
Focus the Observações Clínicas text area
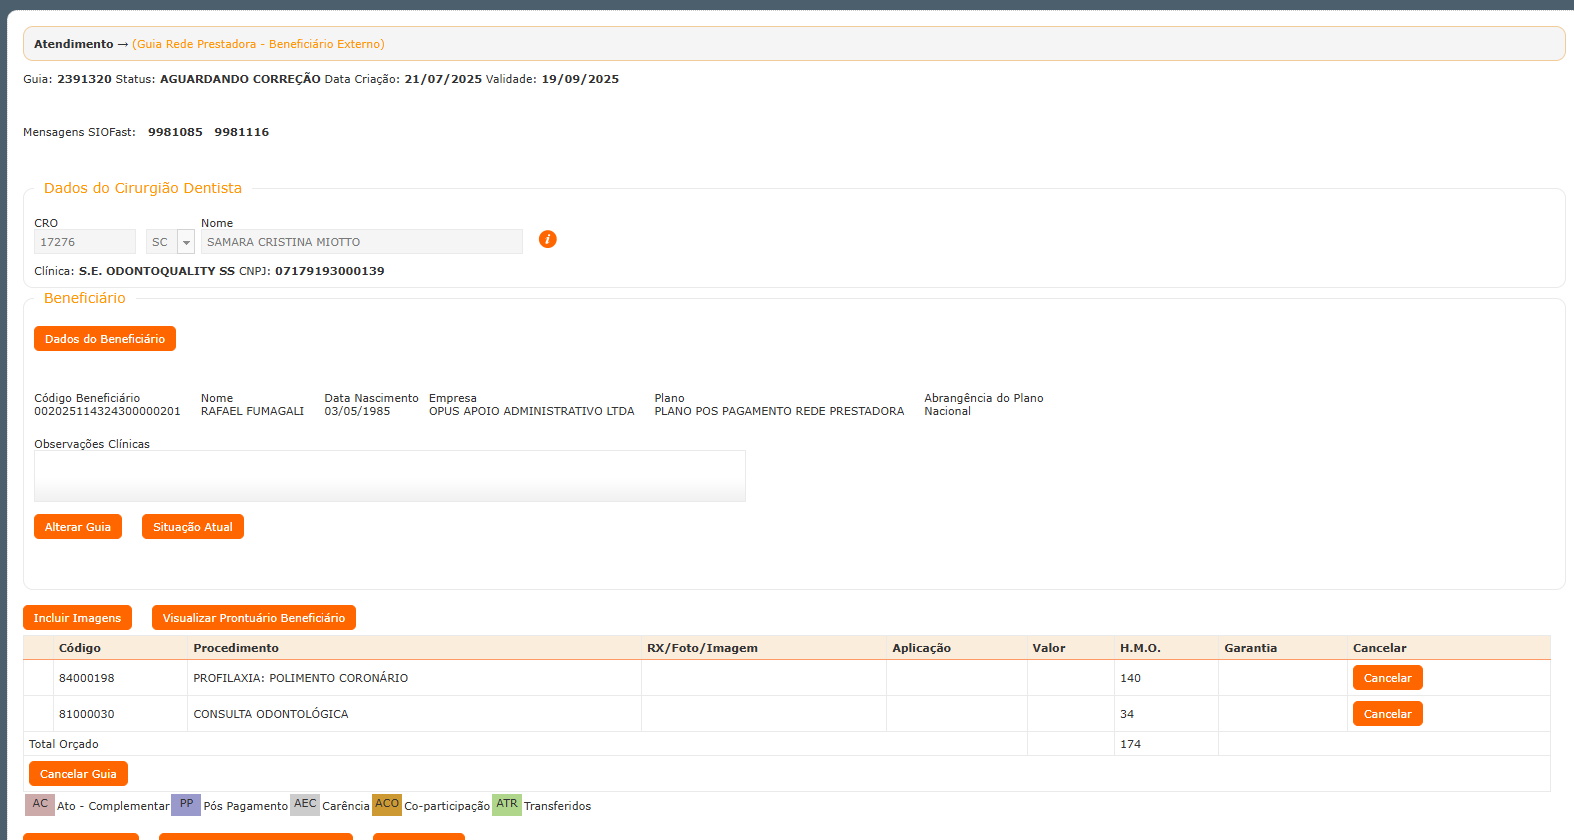click(389, 476)
